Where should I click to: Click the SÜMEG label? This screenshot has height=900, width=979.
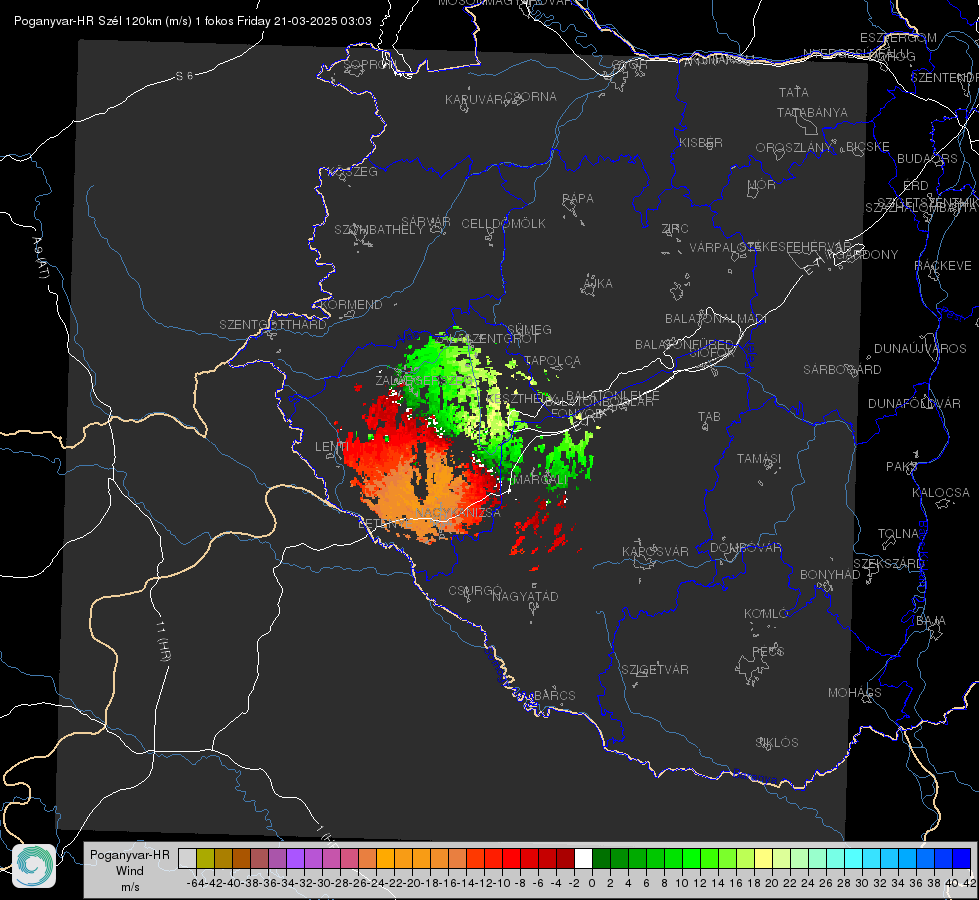(529, 329)
